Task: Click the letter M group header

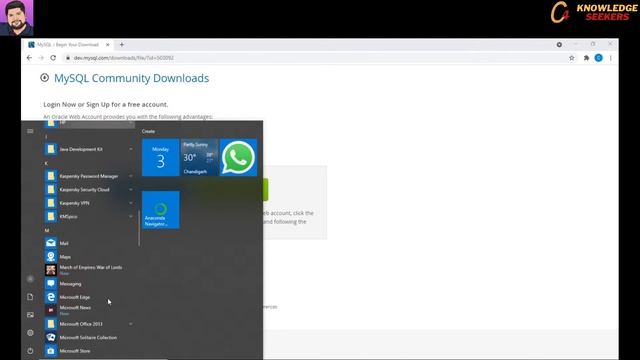Action: point(47,231)
